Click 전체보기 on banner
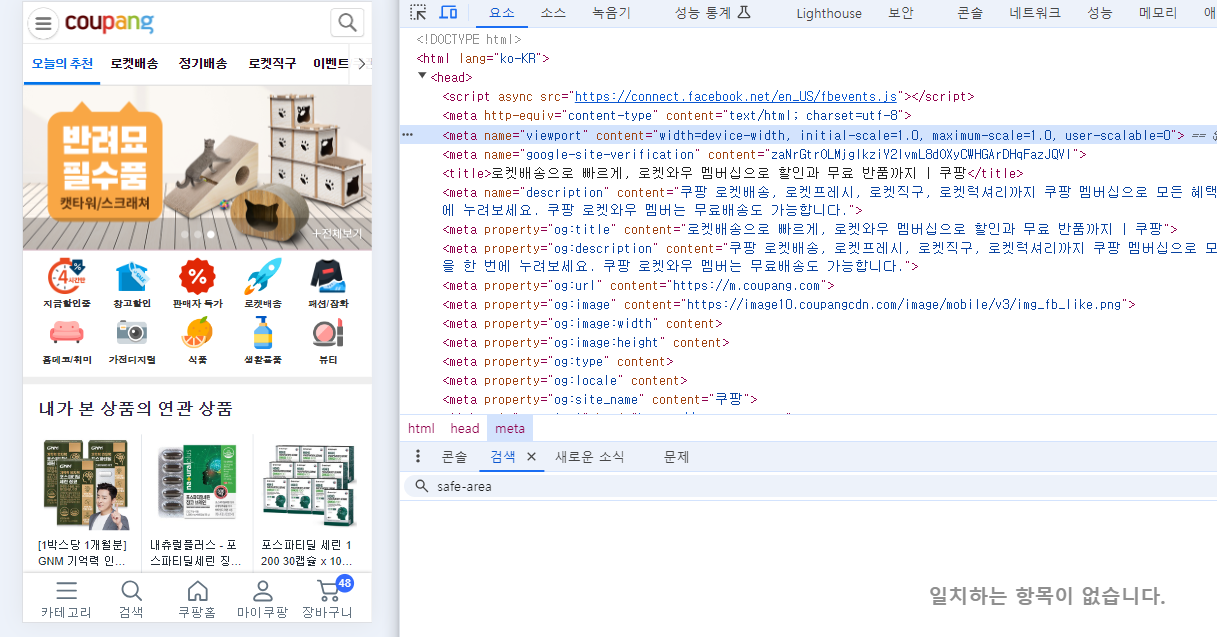This screenshot has width=1217, height=637. tap(337, 233)
